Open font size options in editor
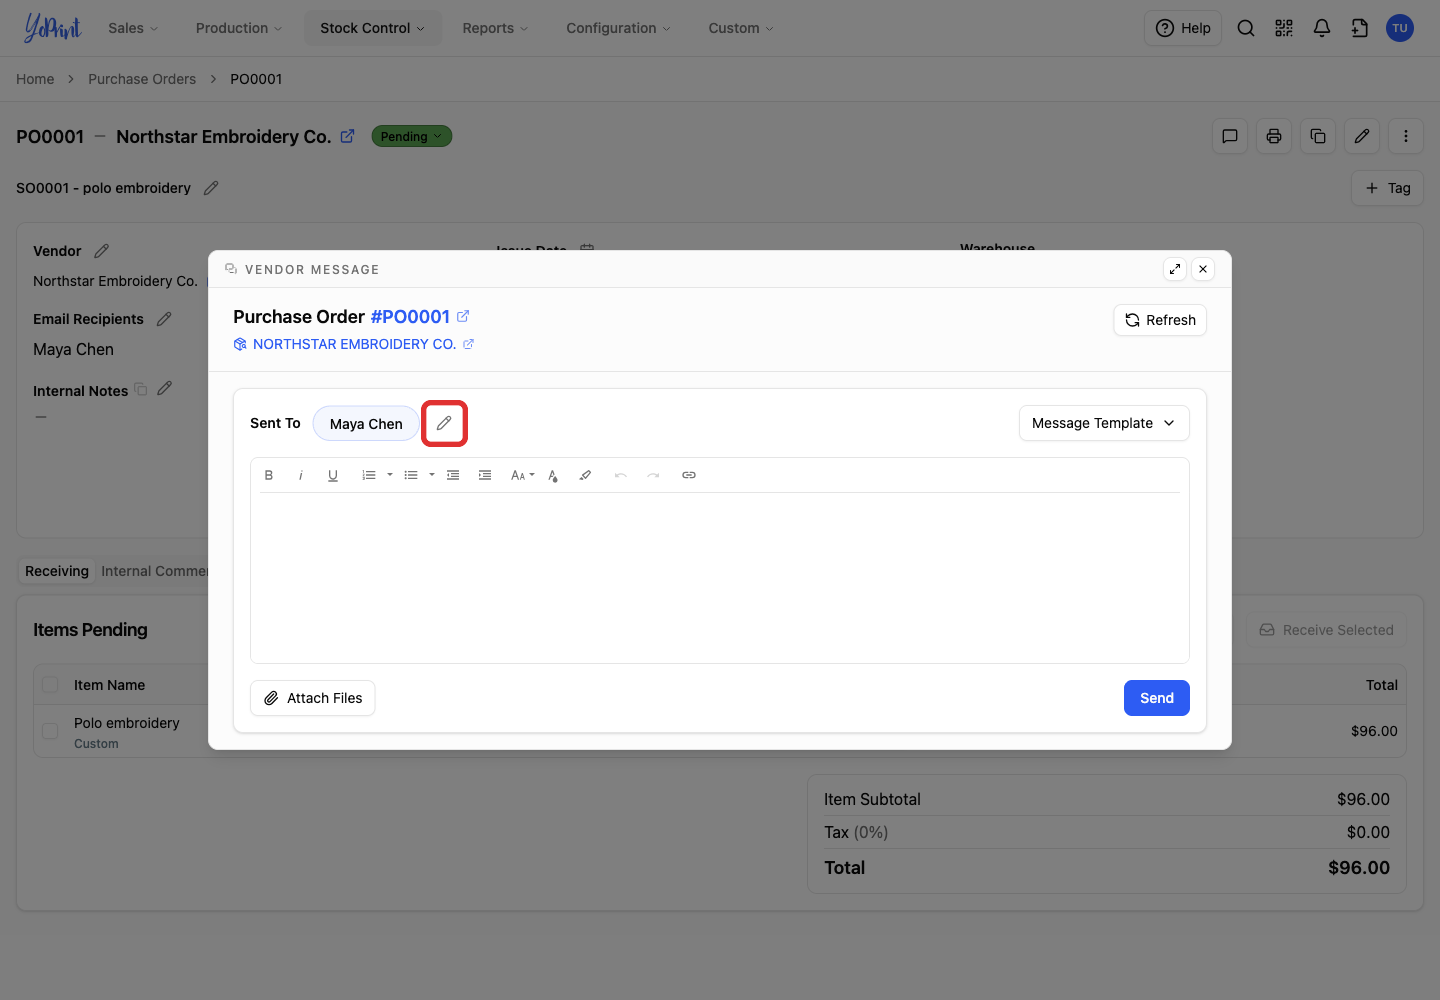Screen dimensions: 1440x1000 pos(522,475)
